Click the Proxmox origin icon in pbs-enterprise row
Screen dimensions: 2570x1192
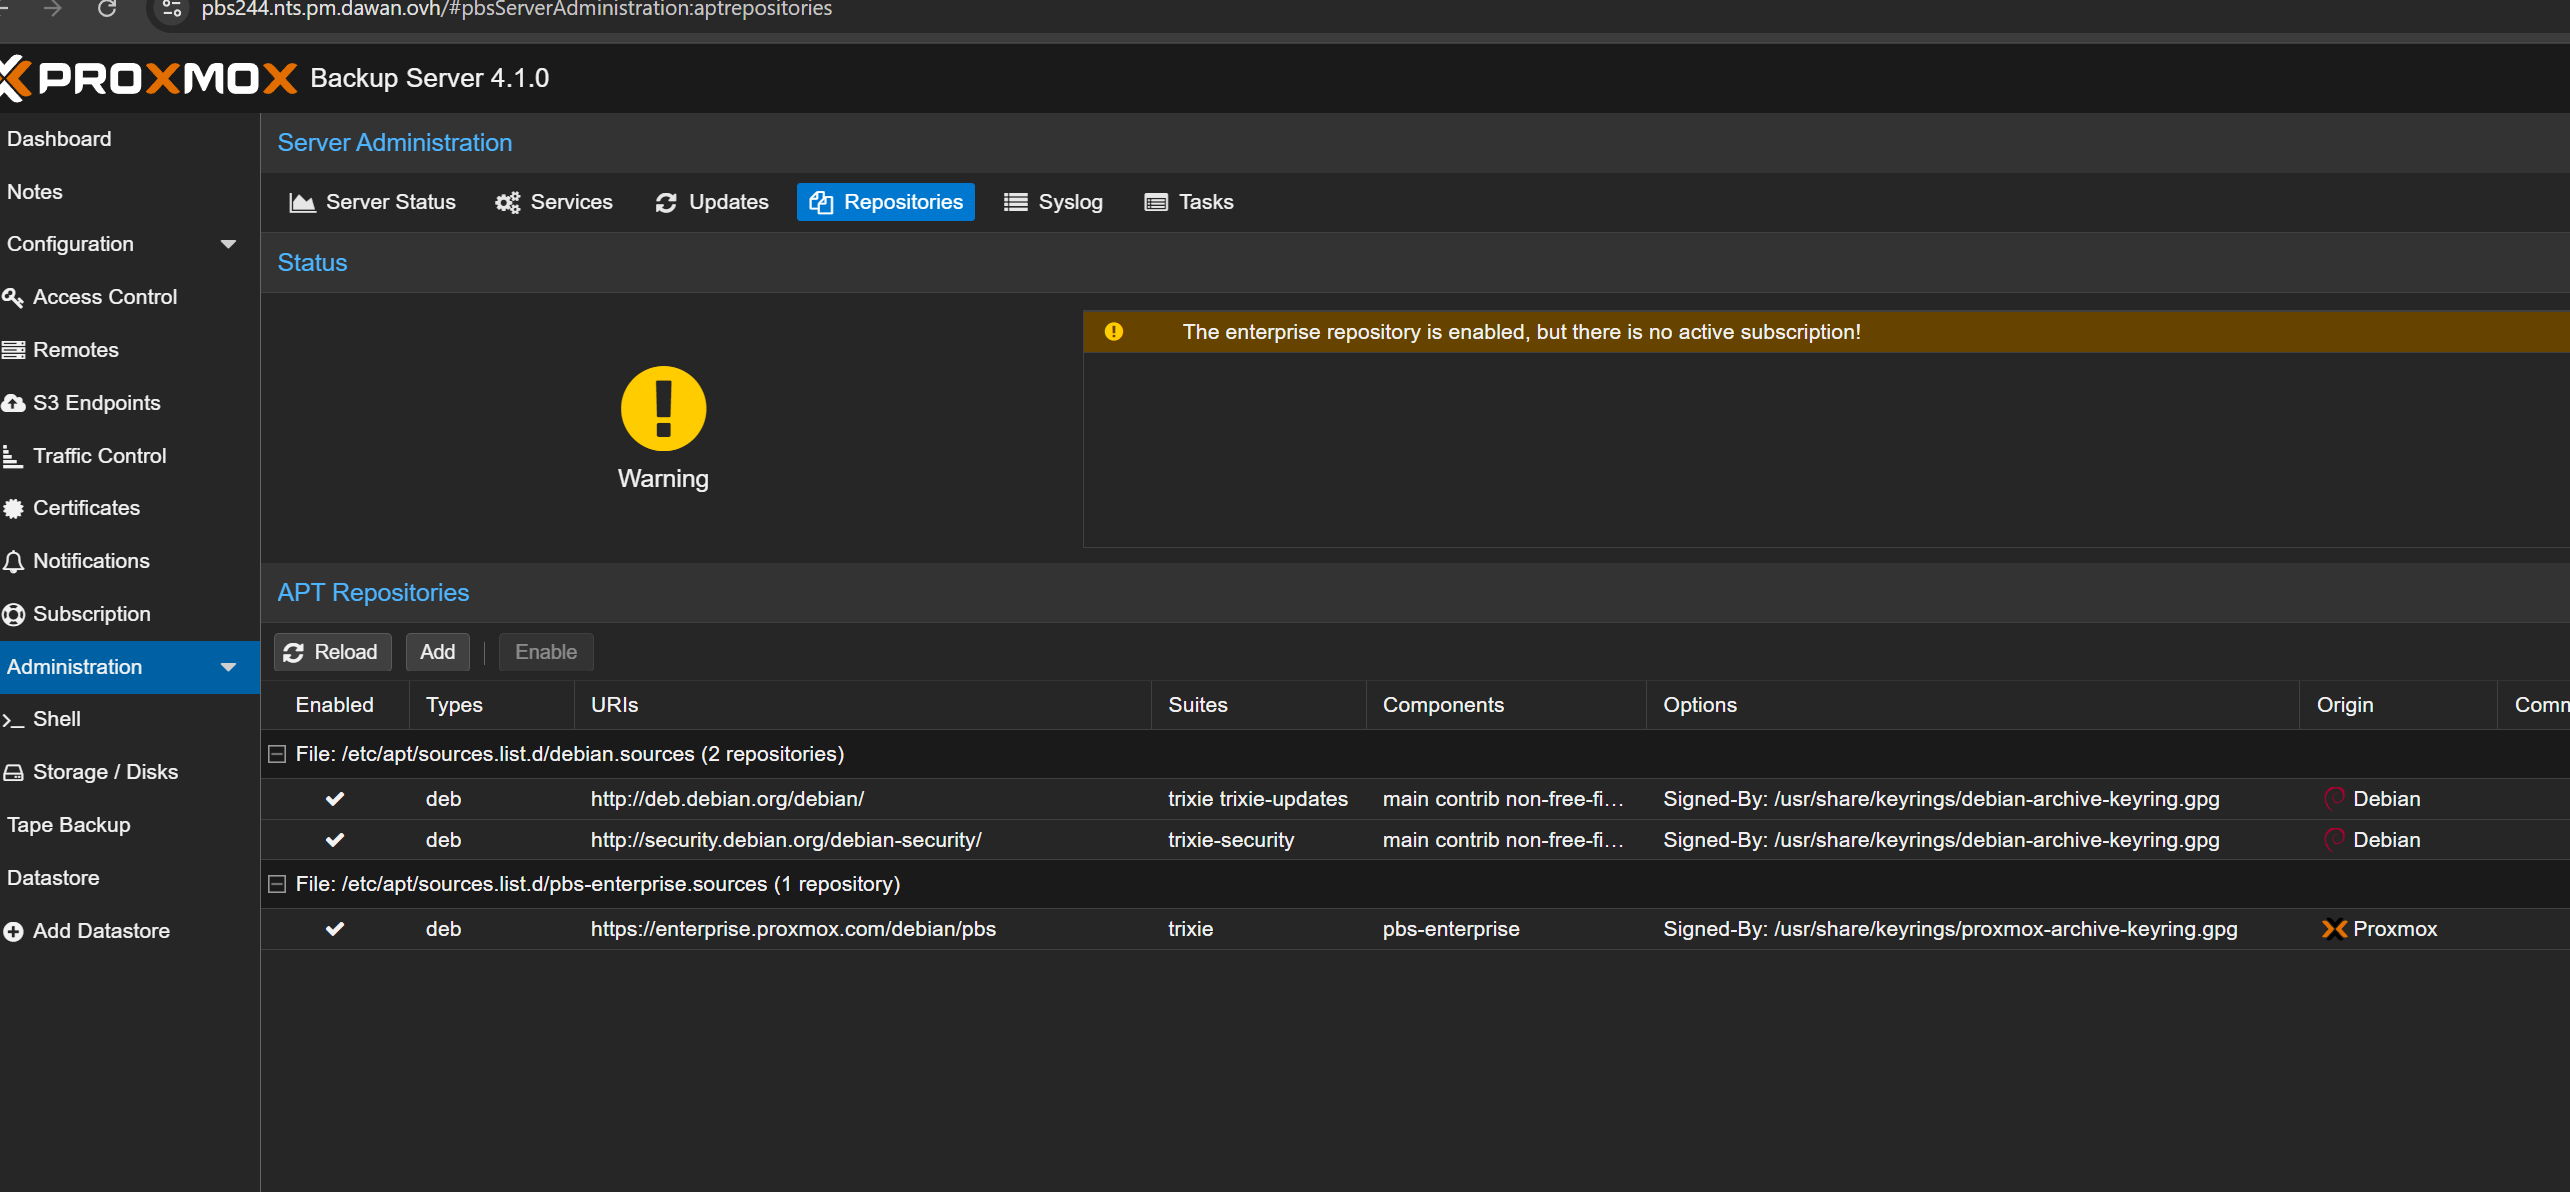point(2334,929)
